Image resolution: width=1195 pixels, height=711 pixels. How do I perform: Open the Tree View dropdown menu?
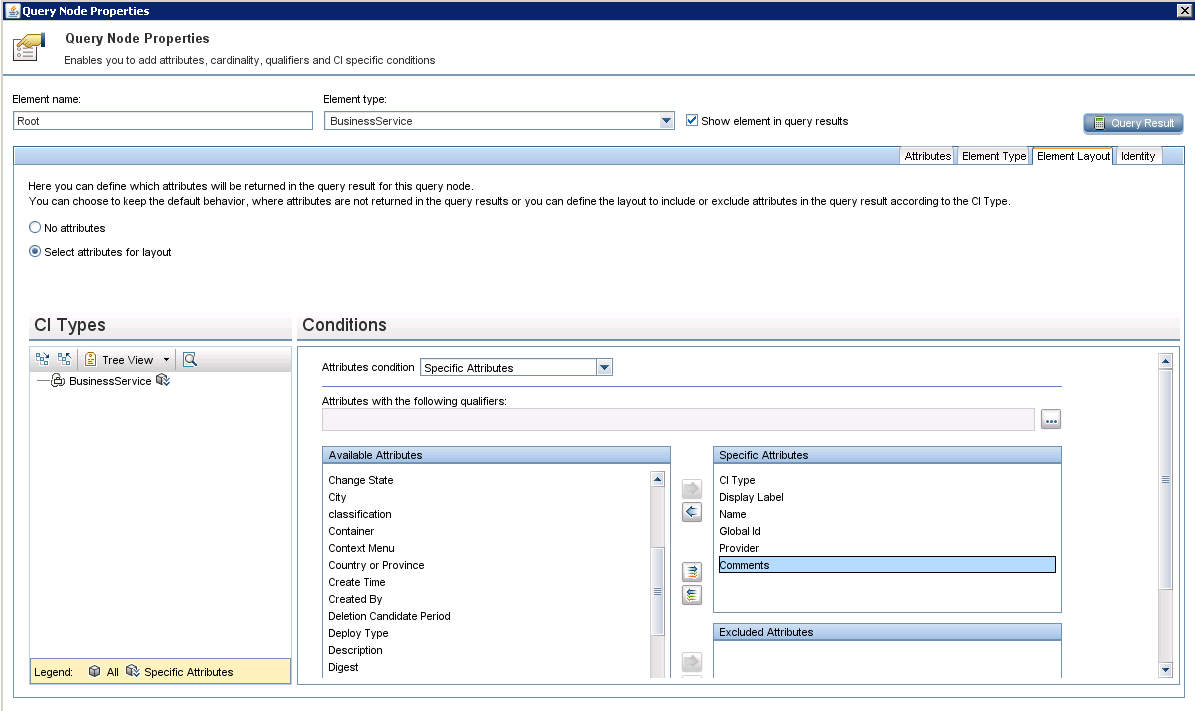(166, 360)
